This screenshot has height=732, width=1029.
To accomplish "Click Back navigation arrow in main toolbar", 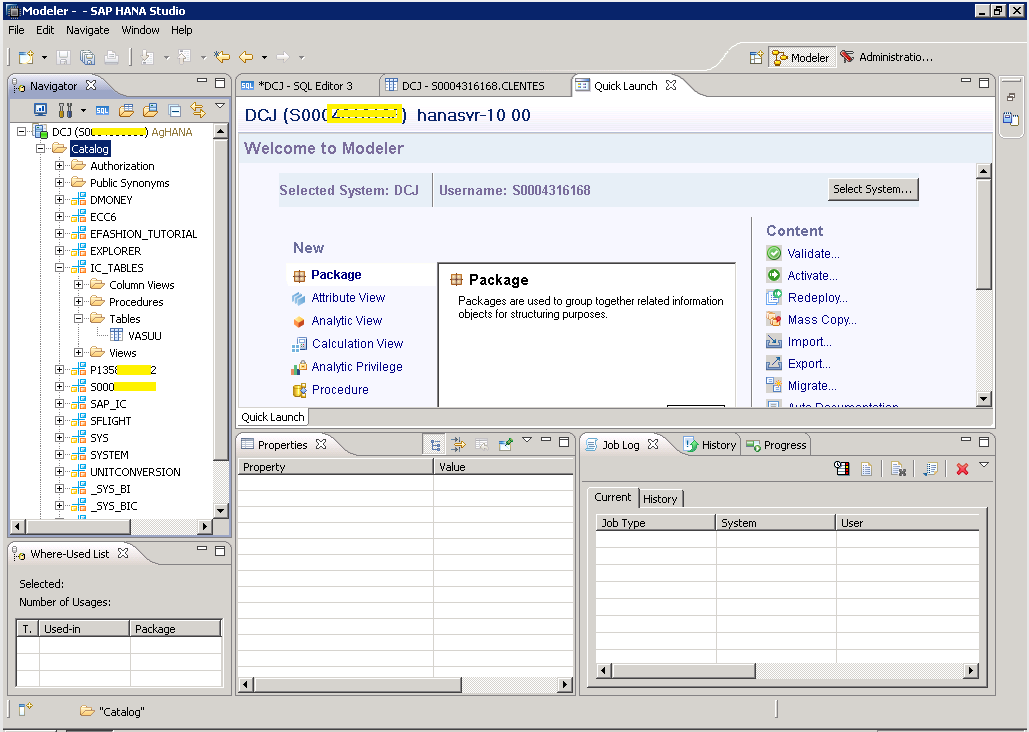I will (x=246, y=57).
